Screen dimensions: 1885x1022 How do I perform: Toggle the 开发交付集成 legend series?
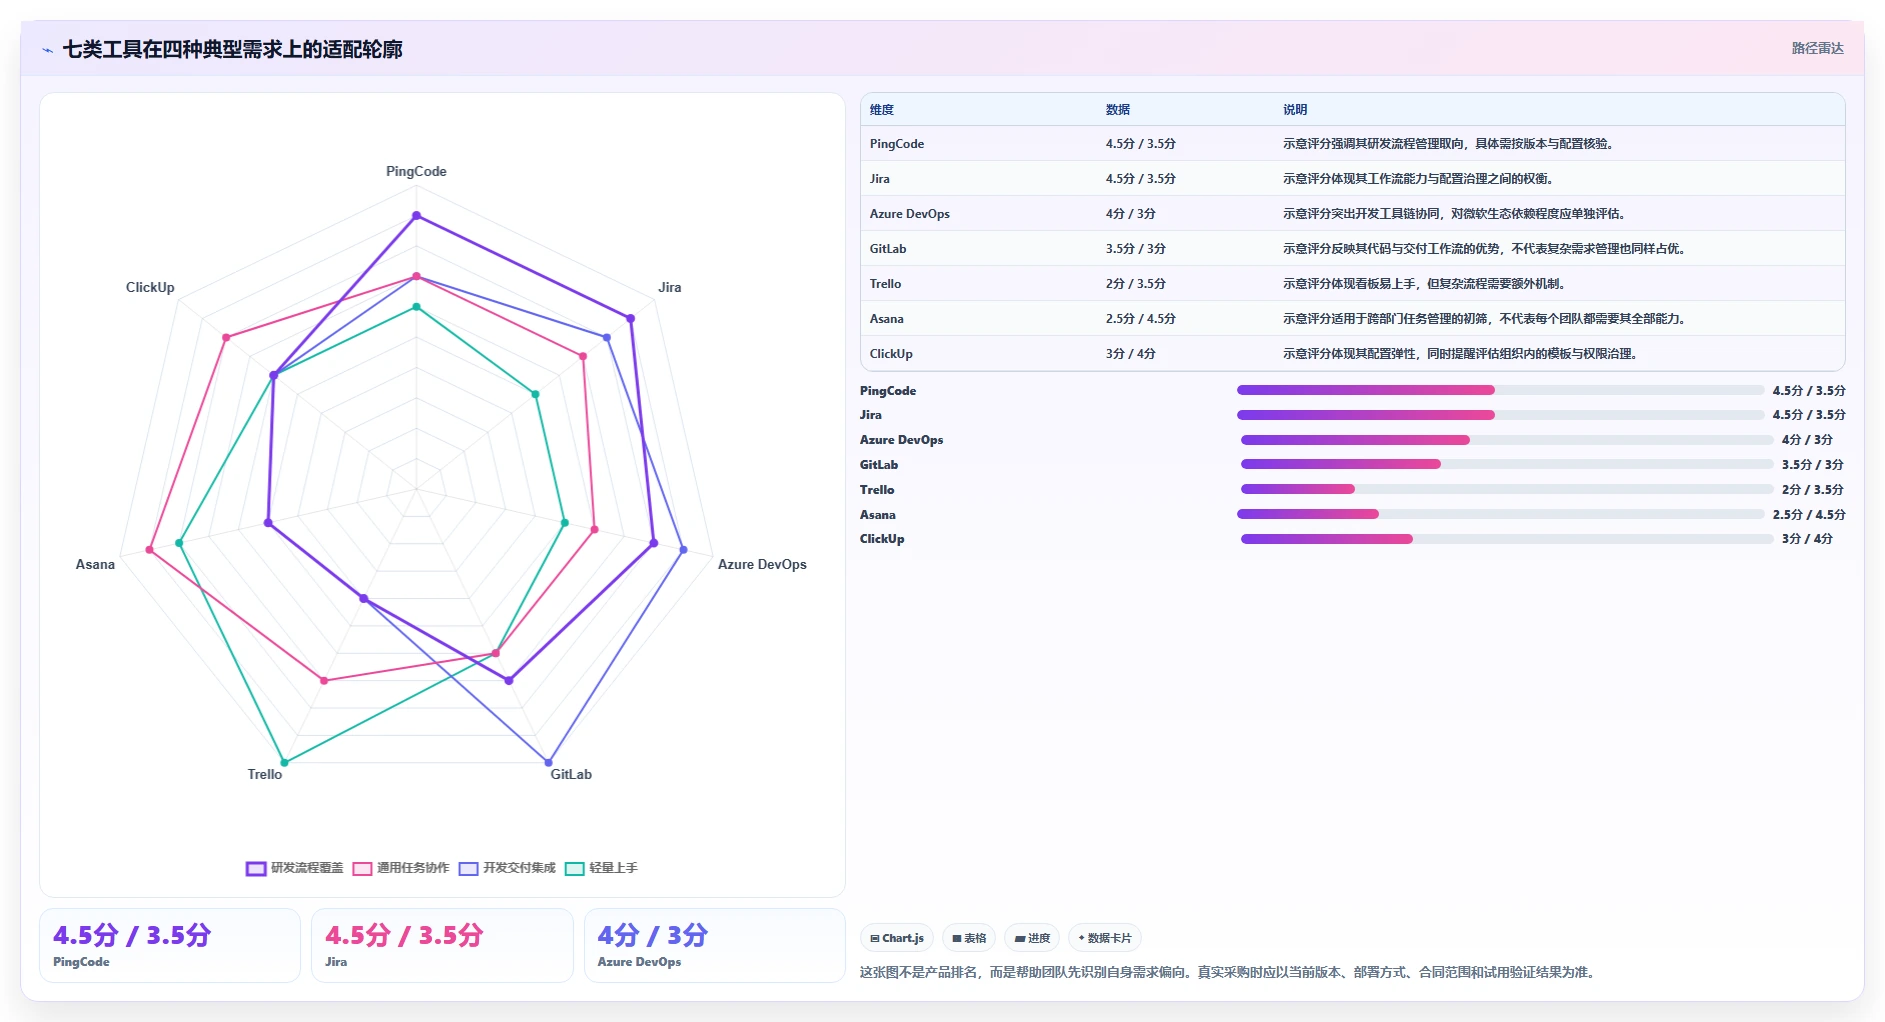point(507,868)
